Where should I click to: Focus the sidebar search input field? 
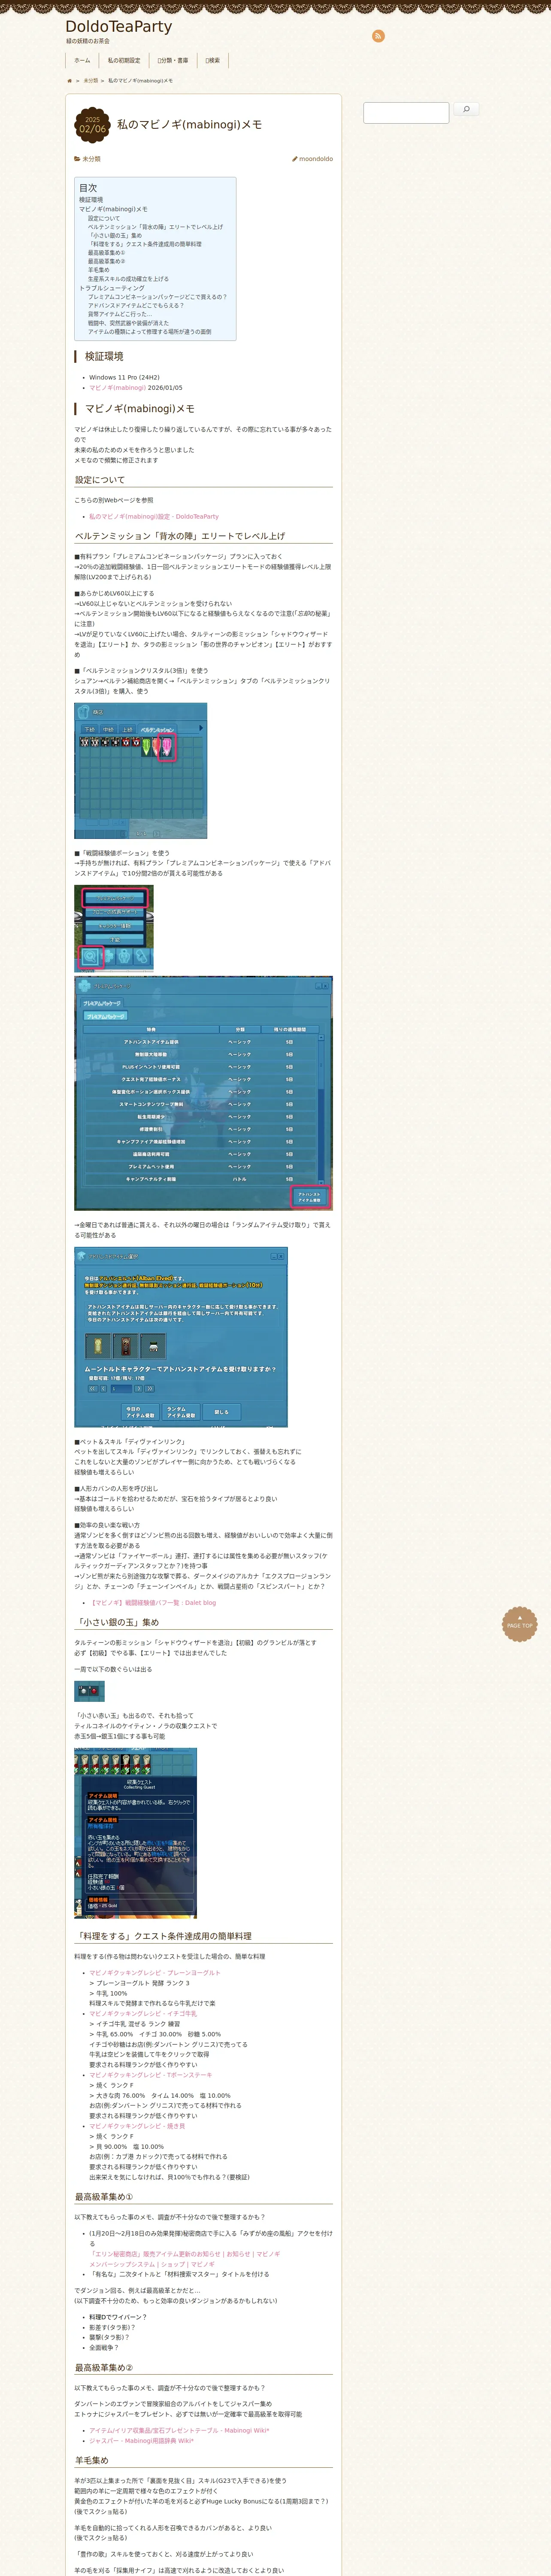click(406, 112)
